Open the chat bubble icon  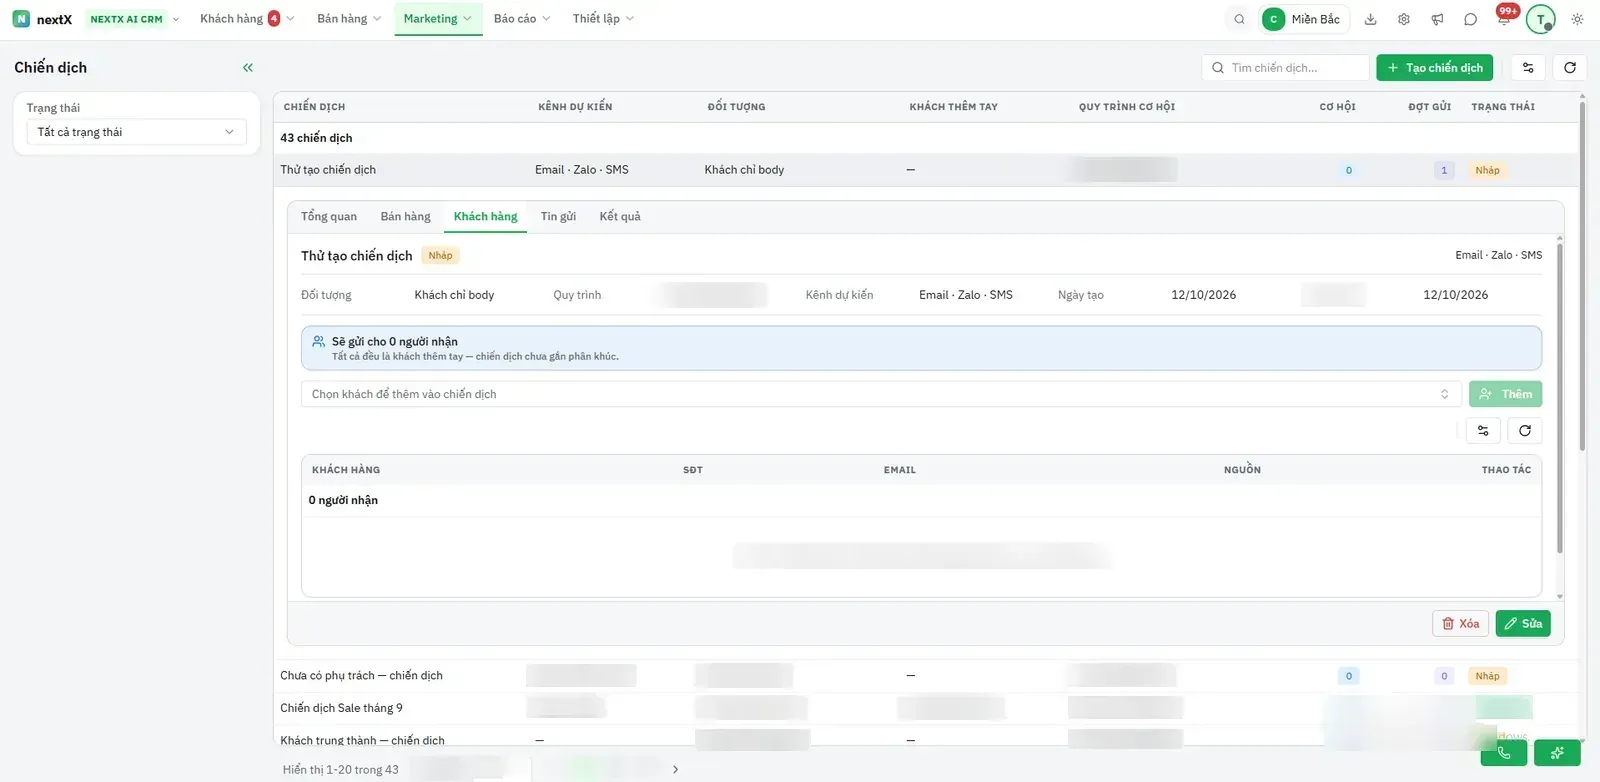point(1470,19)
